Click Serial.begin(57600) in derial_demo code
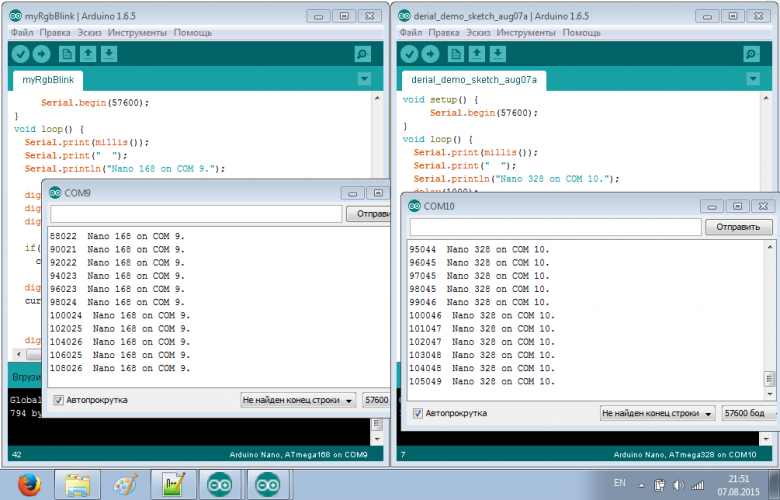 pos(484,113)
